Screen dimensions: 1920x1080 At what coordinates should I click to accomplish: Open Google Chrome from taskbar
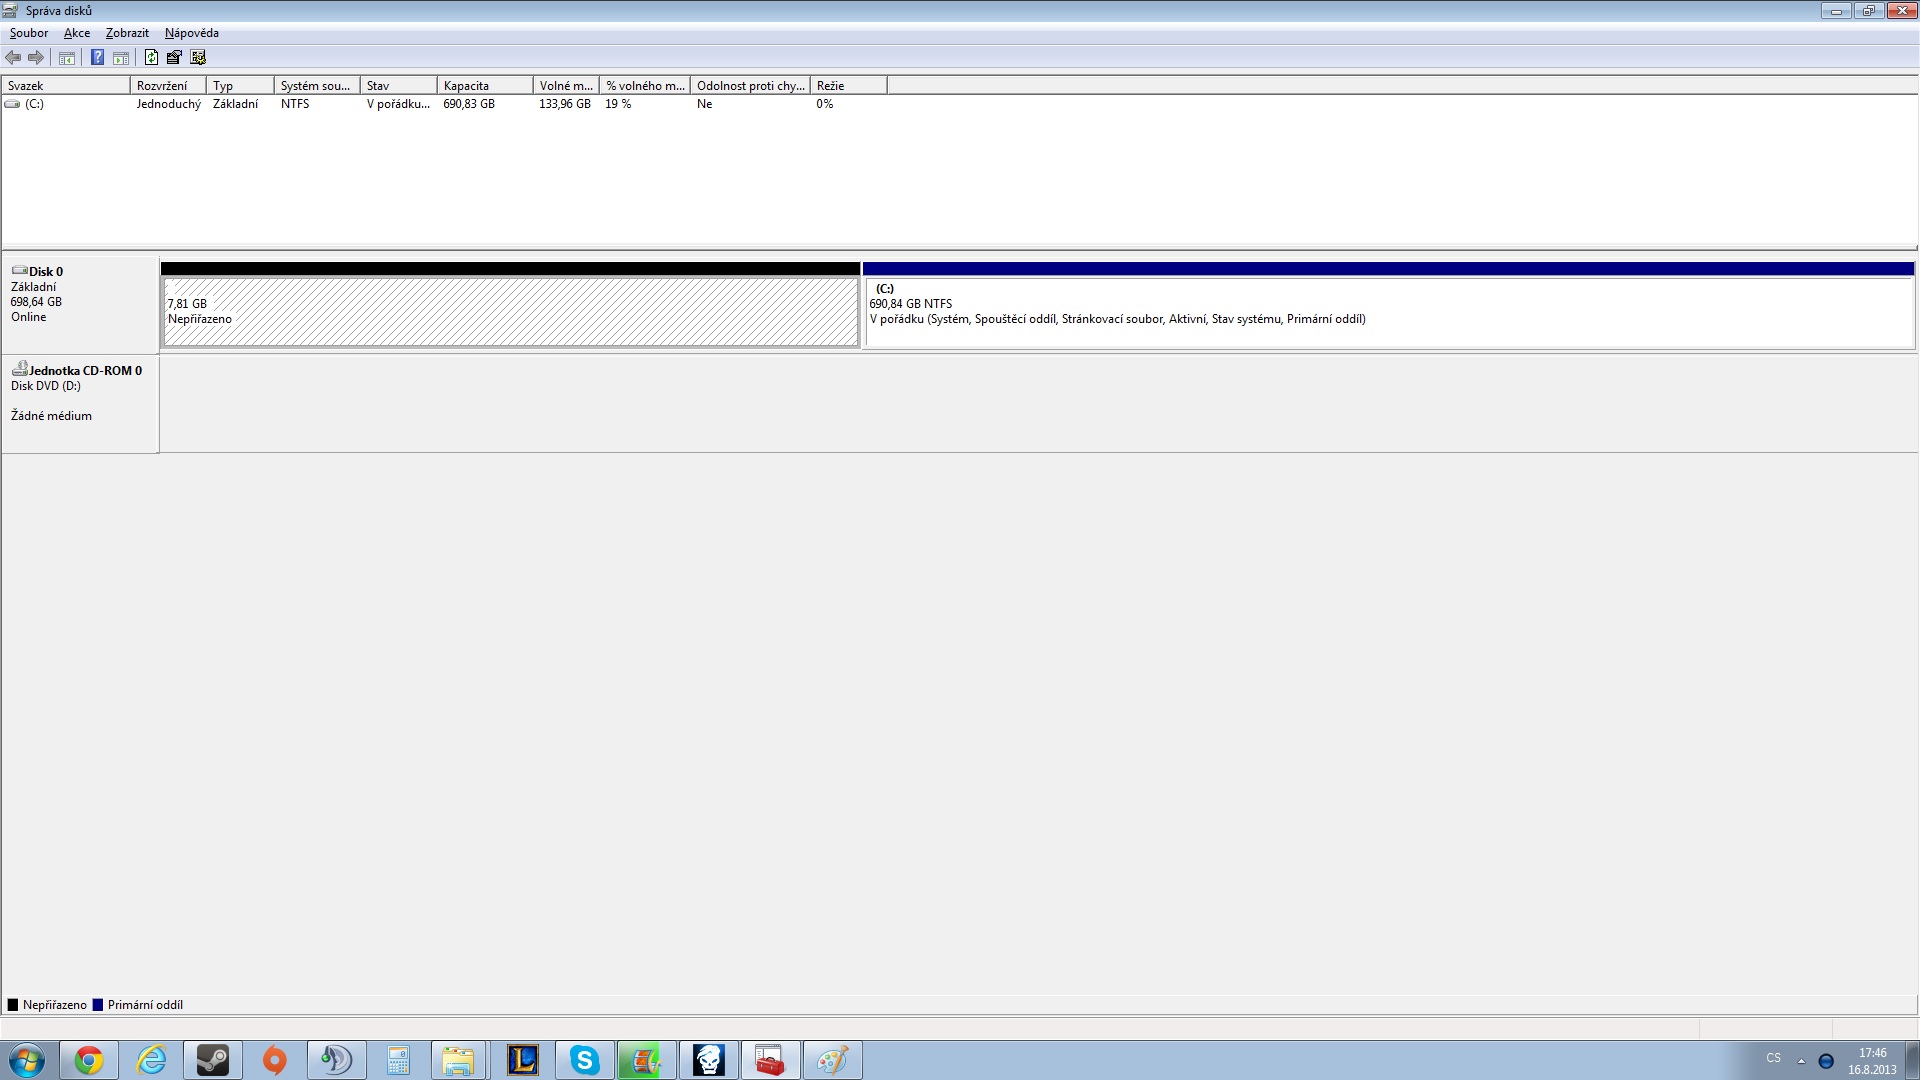point(89,1060)
